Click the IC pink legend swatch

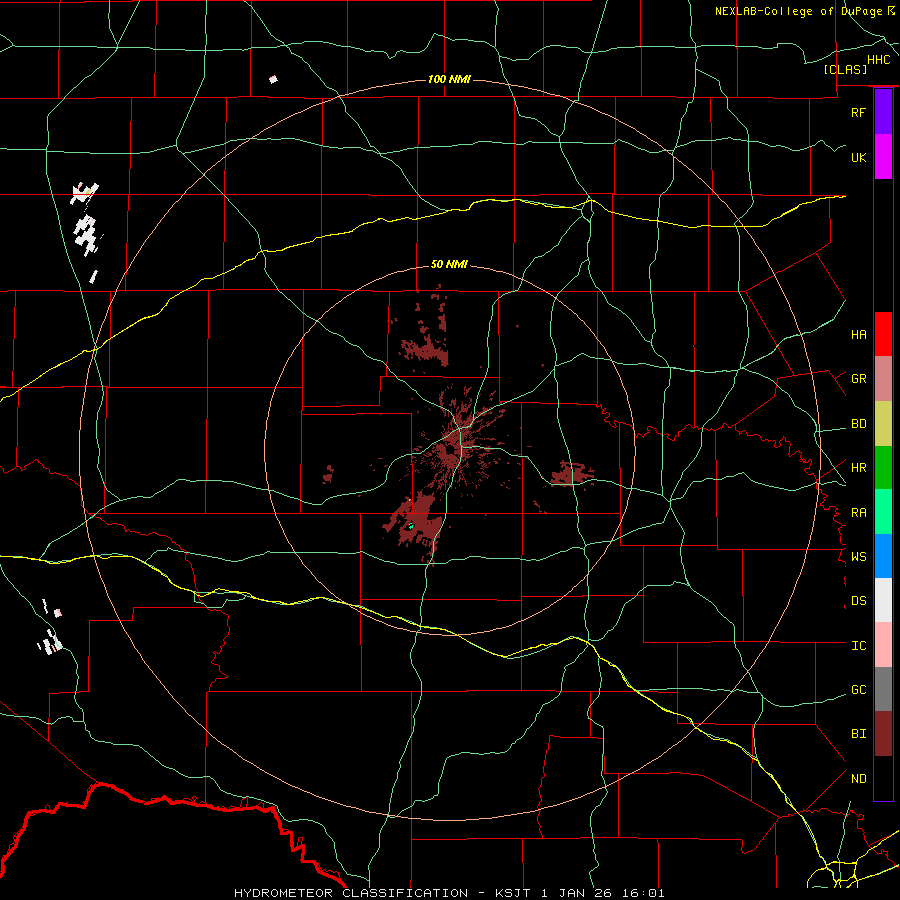(883, 645)
